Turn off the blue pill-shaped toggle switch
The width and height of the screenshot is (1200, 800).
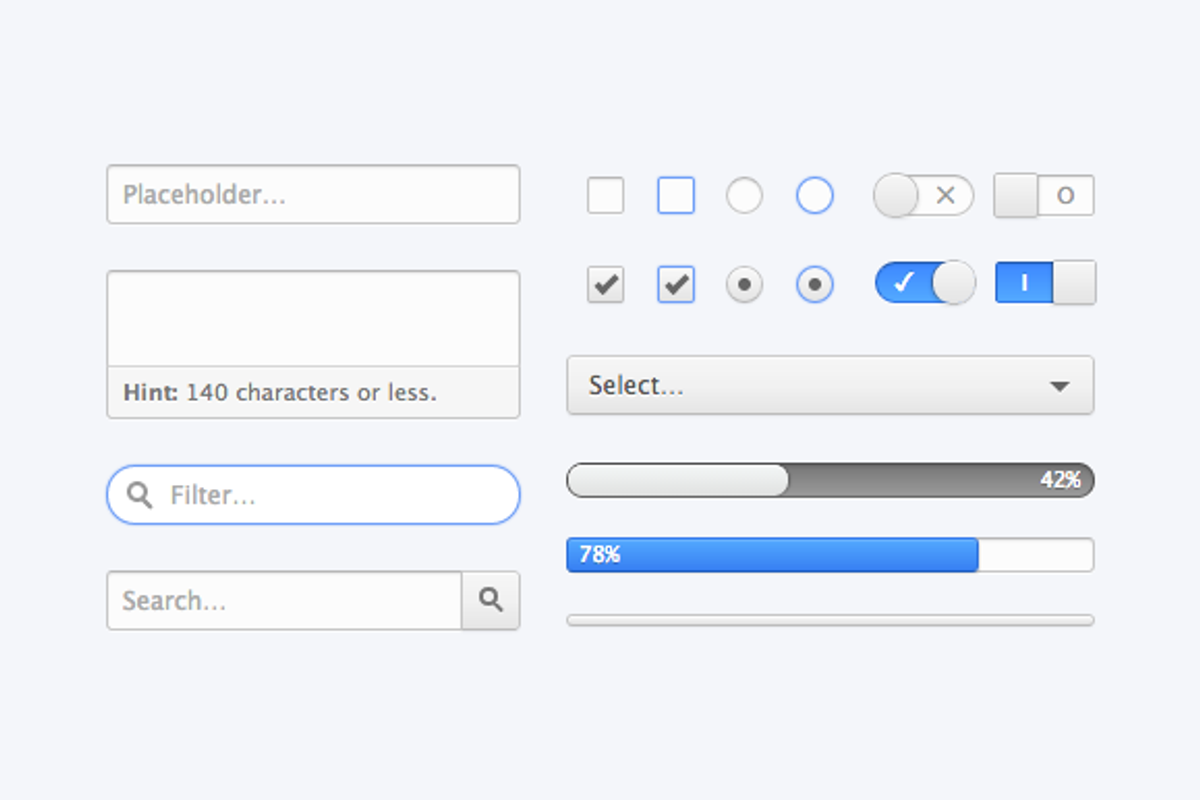pyautogui.click(x=924, y=283)
